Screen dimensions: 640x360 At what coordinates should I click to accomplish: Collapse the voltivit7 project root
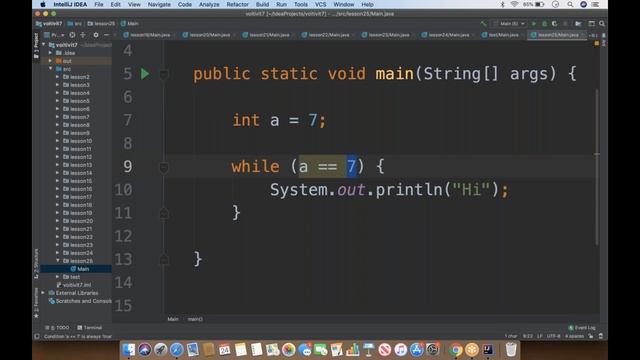(x=44, y=44)
